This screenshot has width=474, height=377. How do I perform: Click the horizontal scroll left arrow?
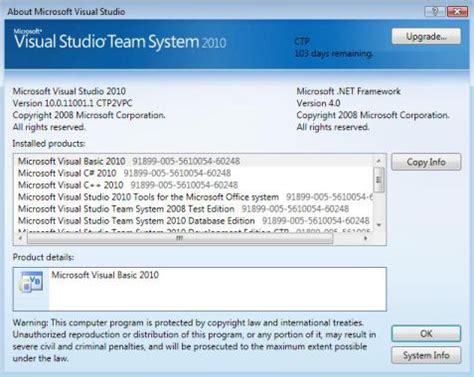click(20, 238)
